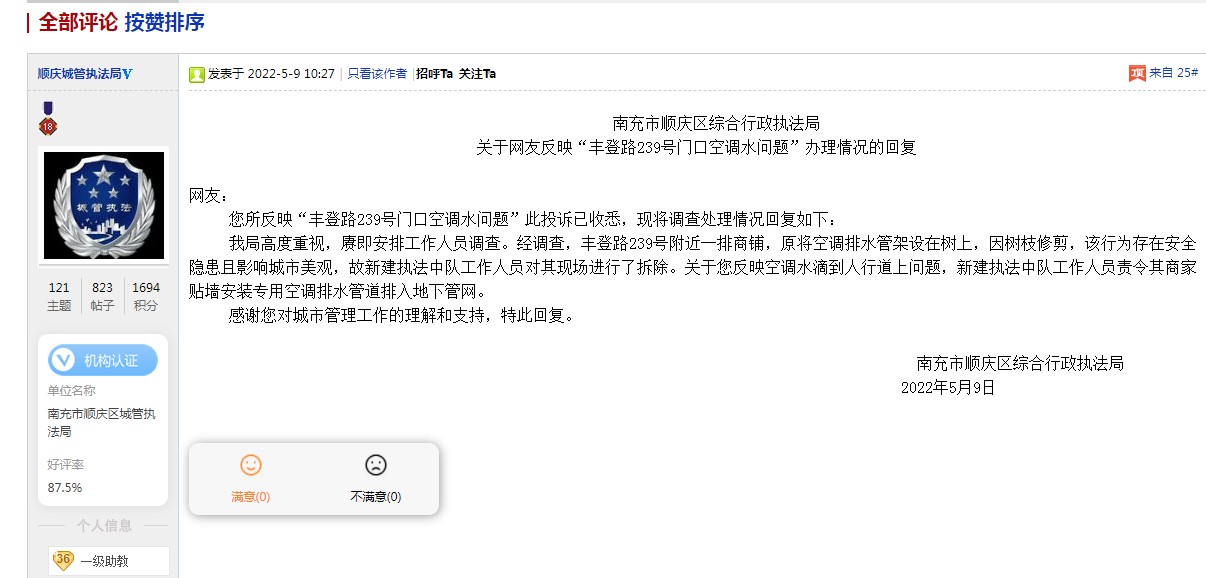1206x578 pixels.
Task: Click the green poster icon before 发表于
Action: [198, 74]
